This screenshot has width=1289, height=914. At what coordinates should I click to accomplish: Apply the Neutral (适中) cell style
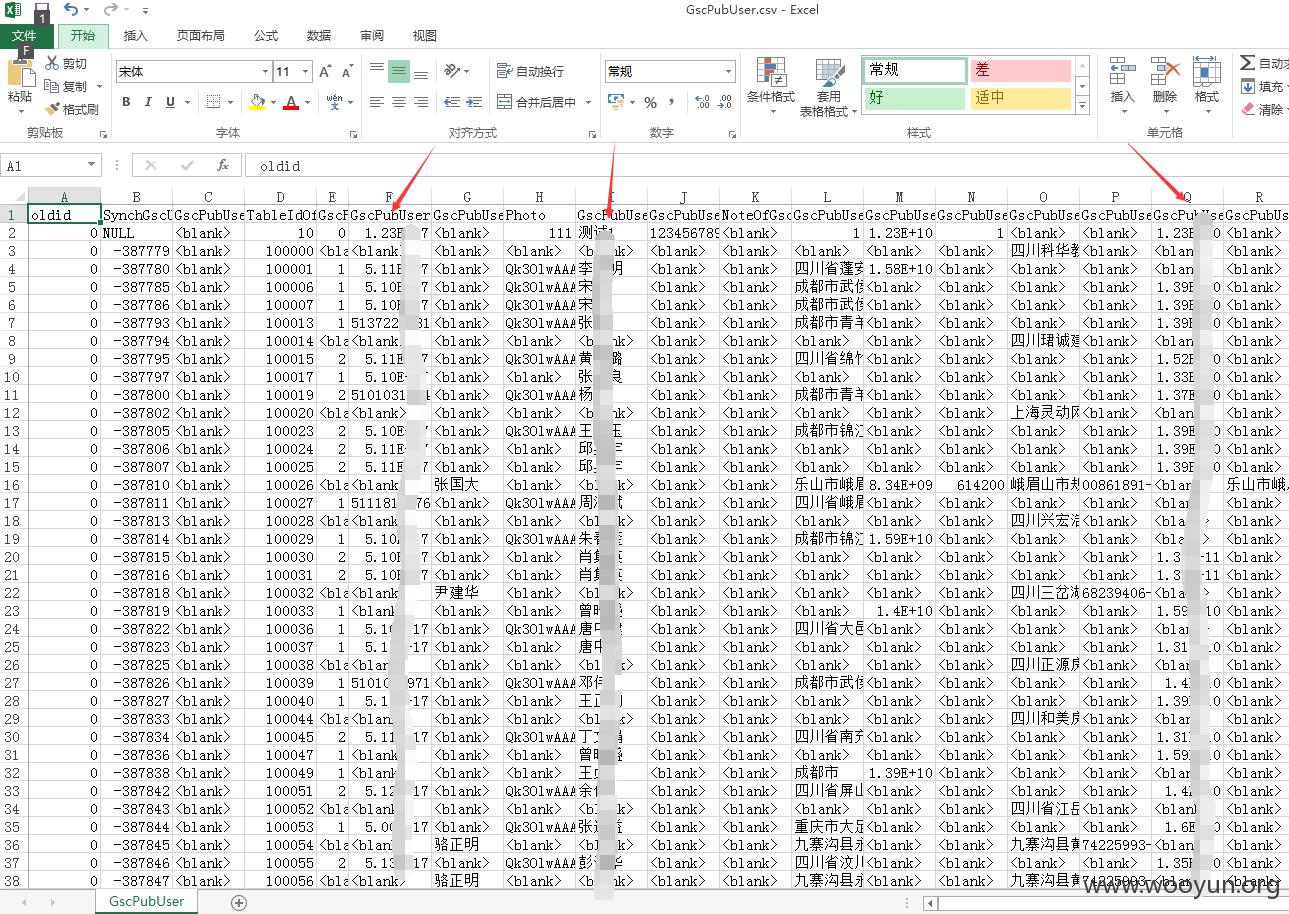(x=1020, y=98)
